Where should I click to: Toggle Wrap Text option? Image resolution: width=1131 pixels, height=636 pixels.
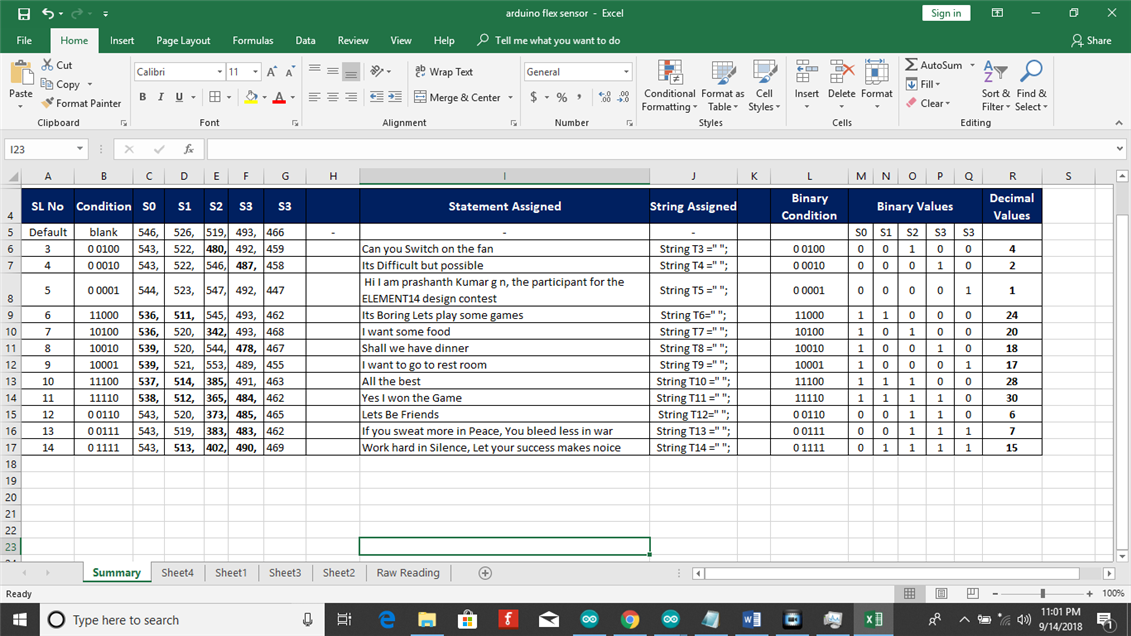[443, 72]
